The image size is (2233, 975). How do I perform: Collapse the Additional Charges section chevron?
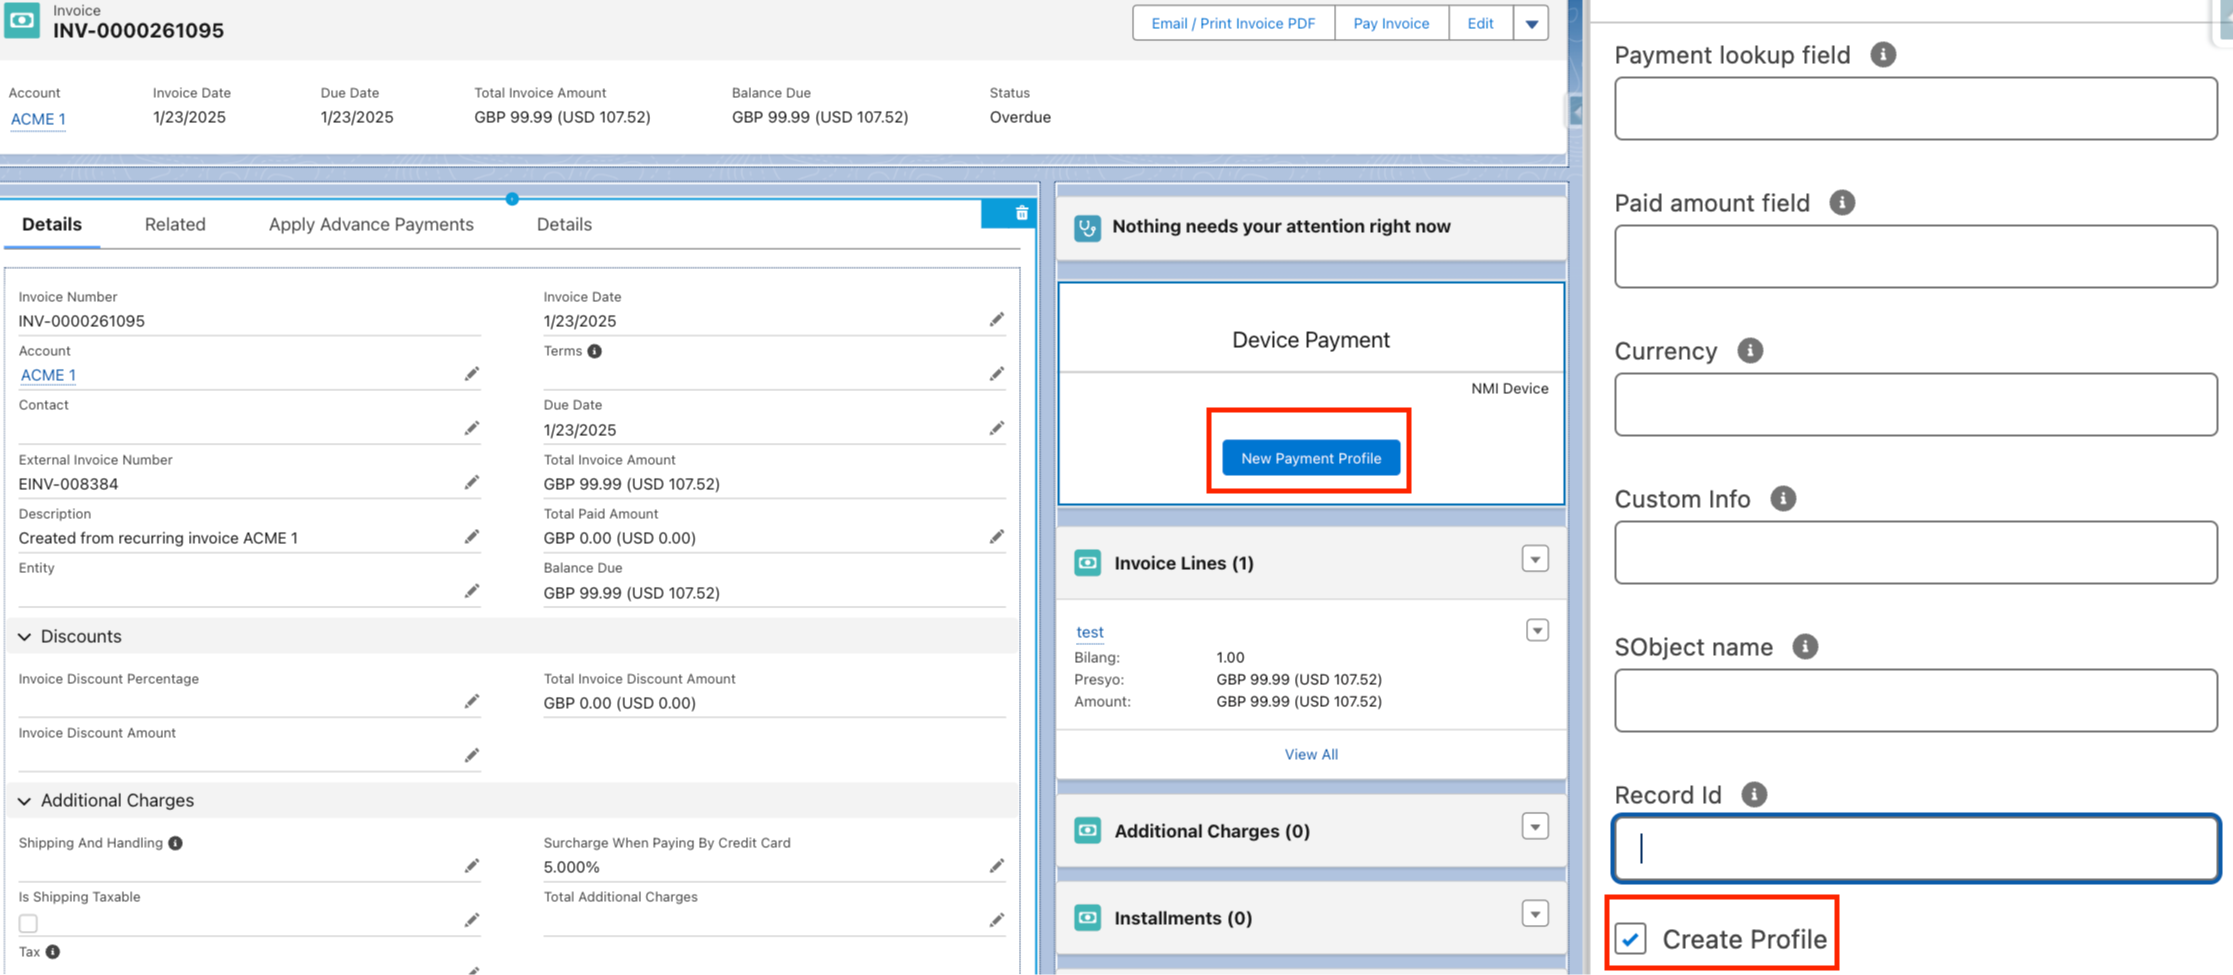point(25,801)
